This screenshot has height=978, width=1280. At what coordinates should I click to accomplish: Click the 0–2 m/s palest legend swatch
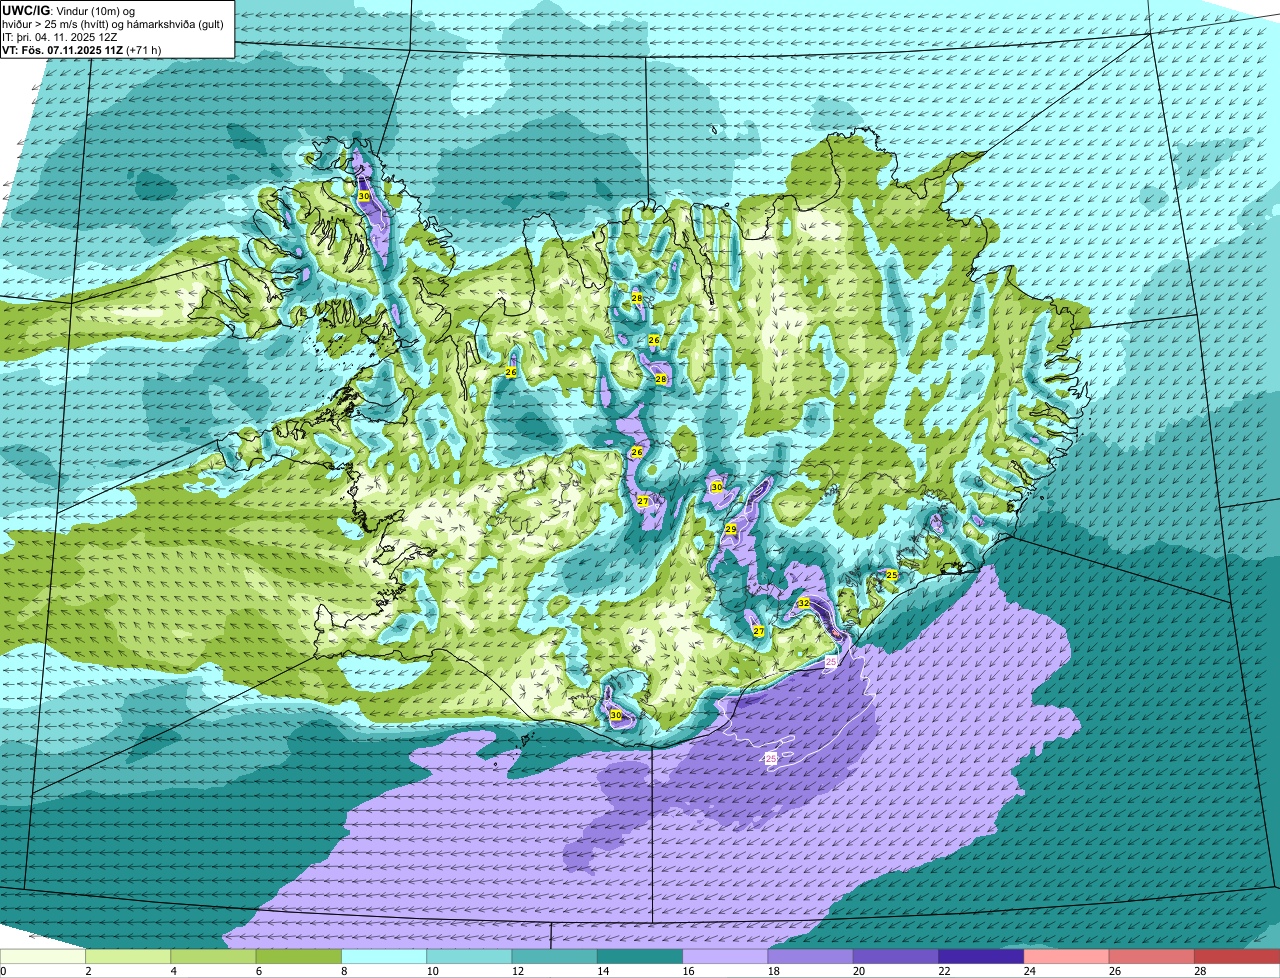(x=43, y=956)
